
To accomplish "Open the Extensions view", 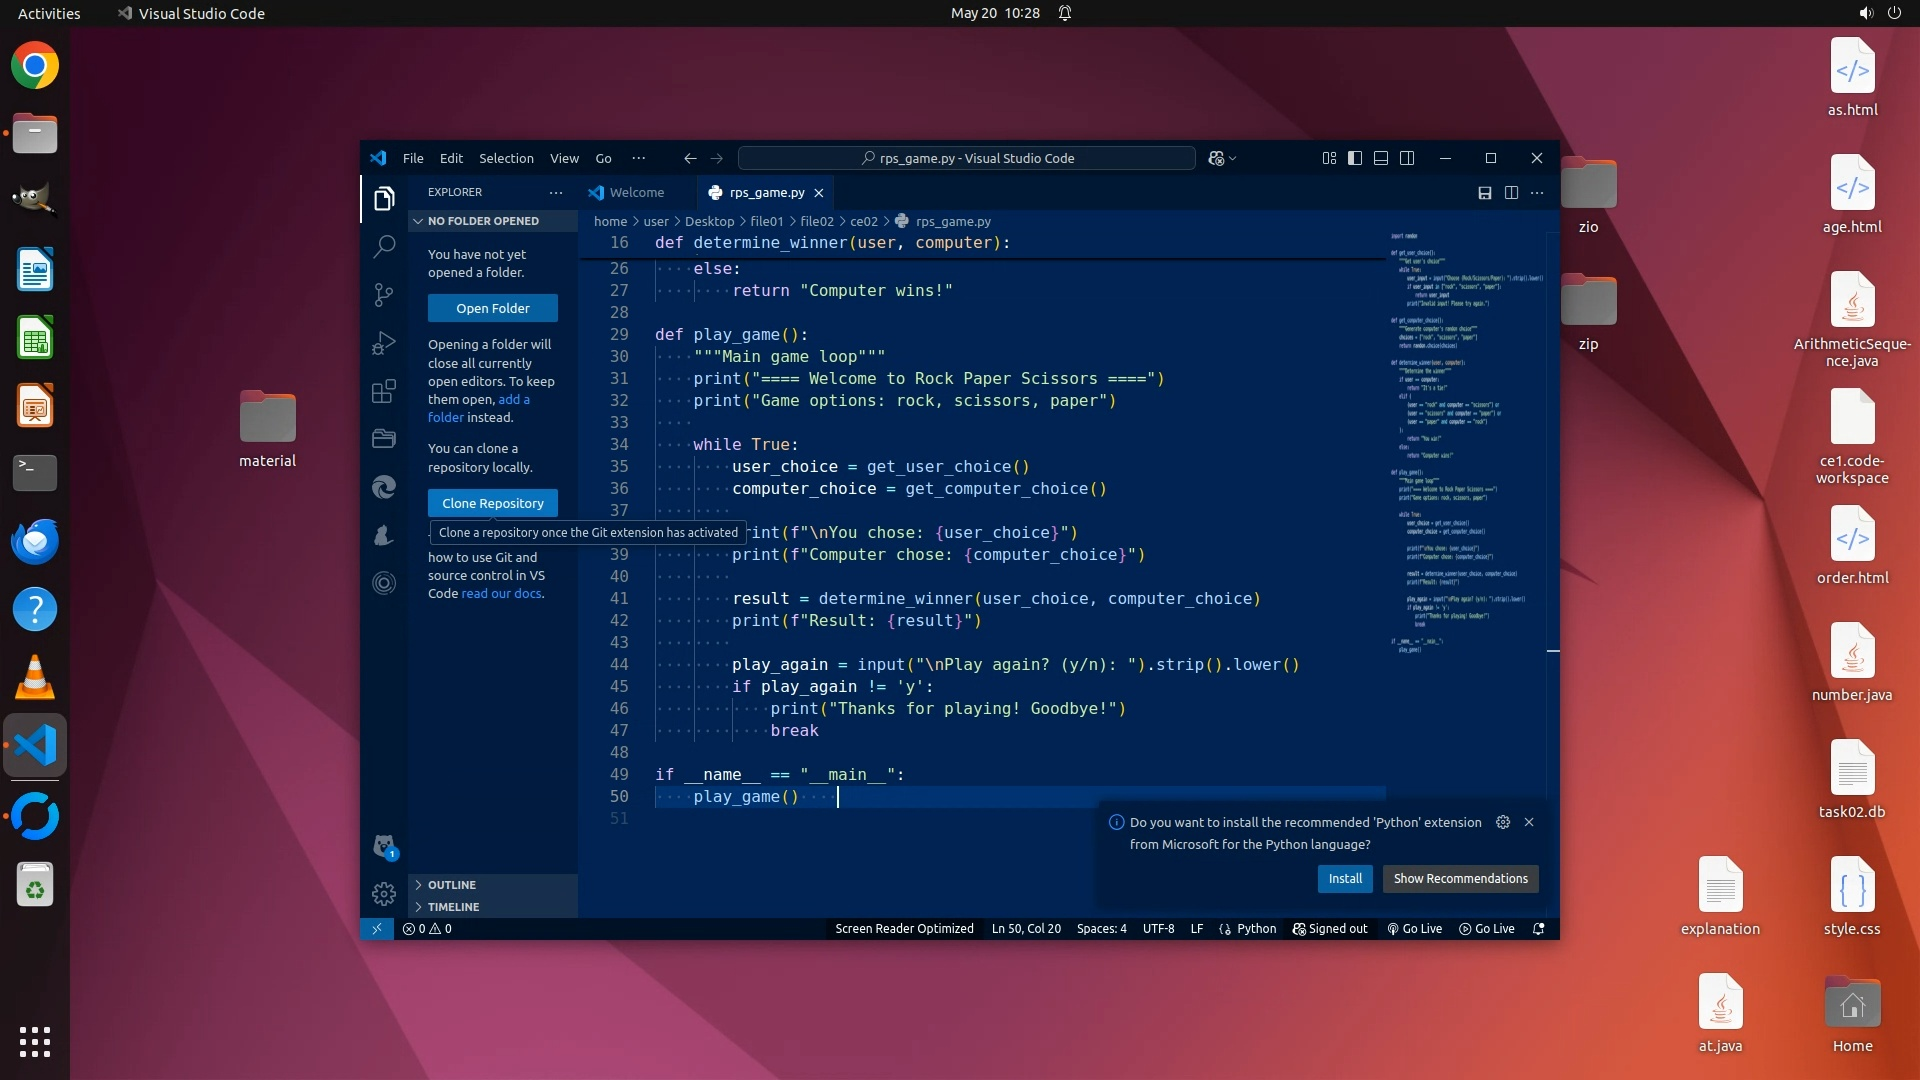I will [x=384, y=391].
